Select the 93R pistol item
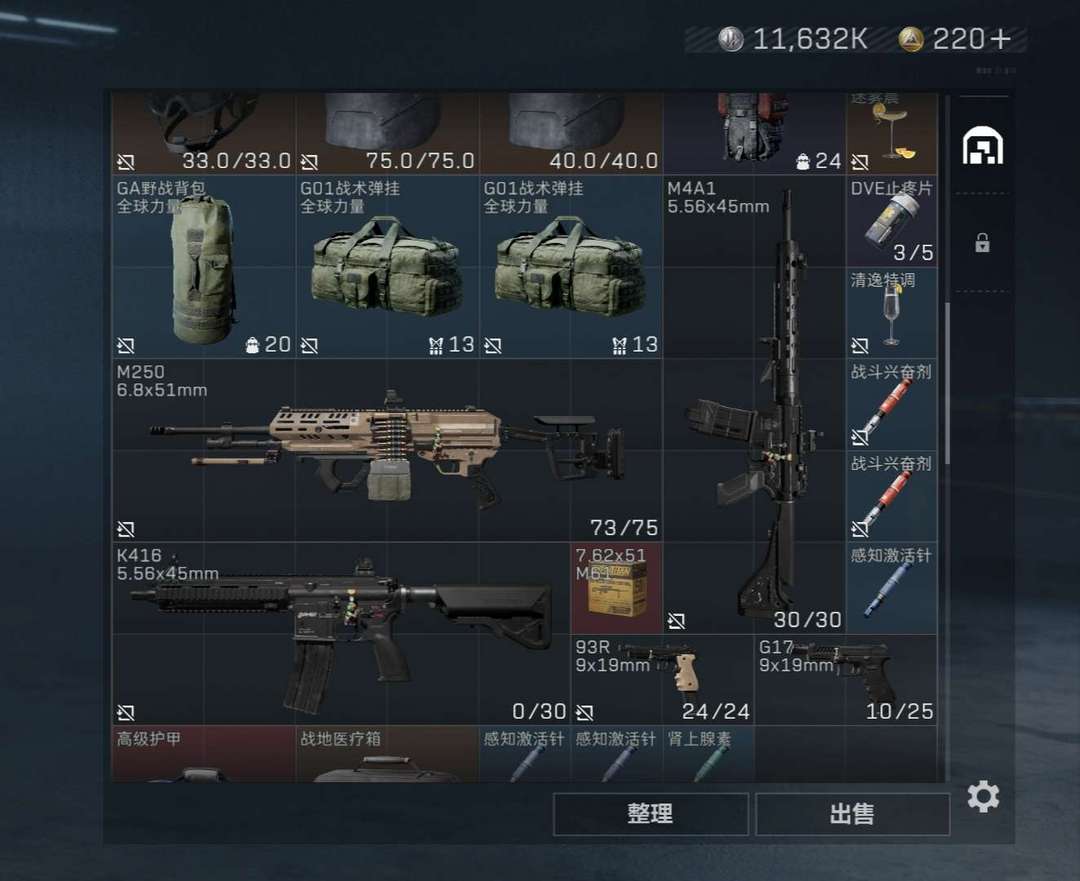This screenshot has height=881, width=1080. click(662, 679)
